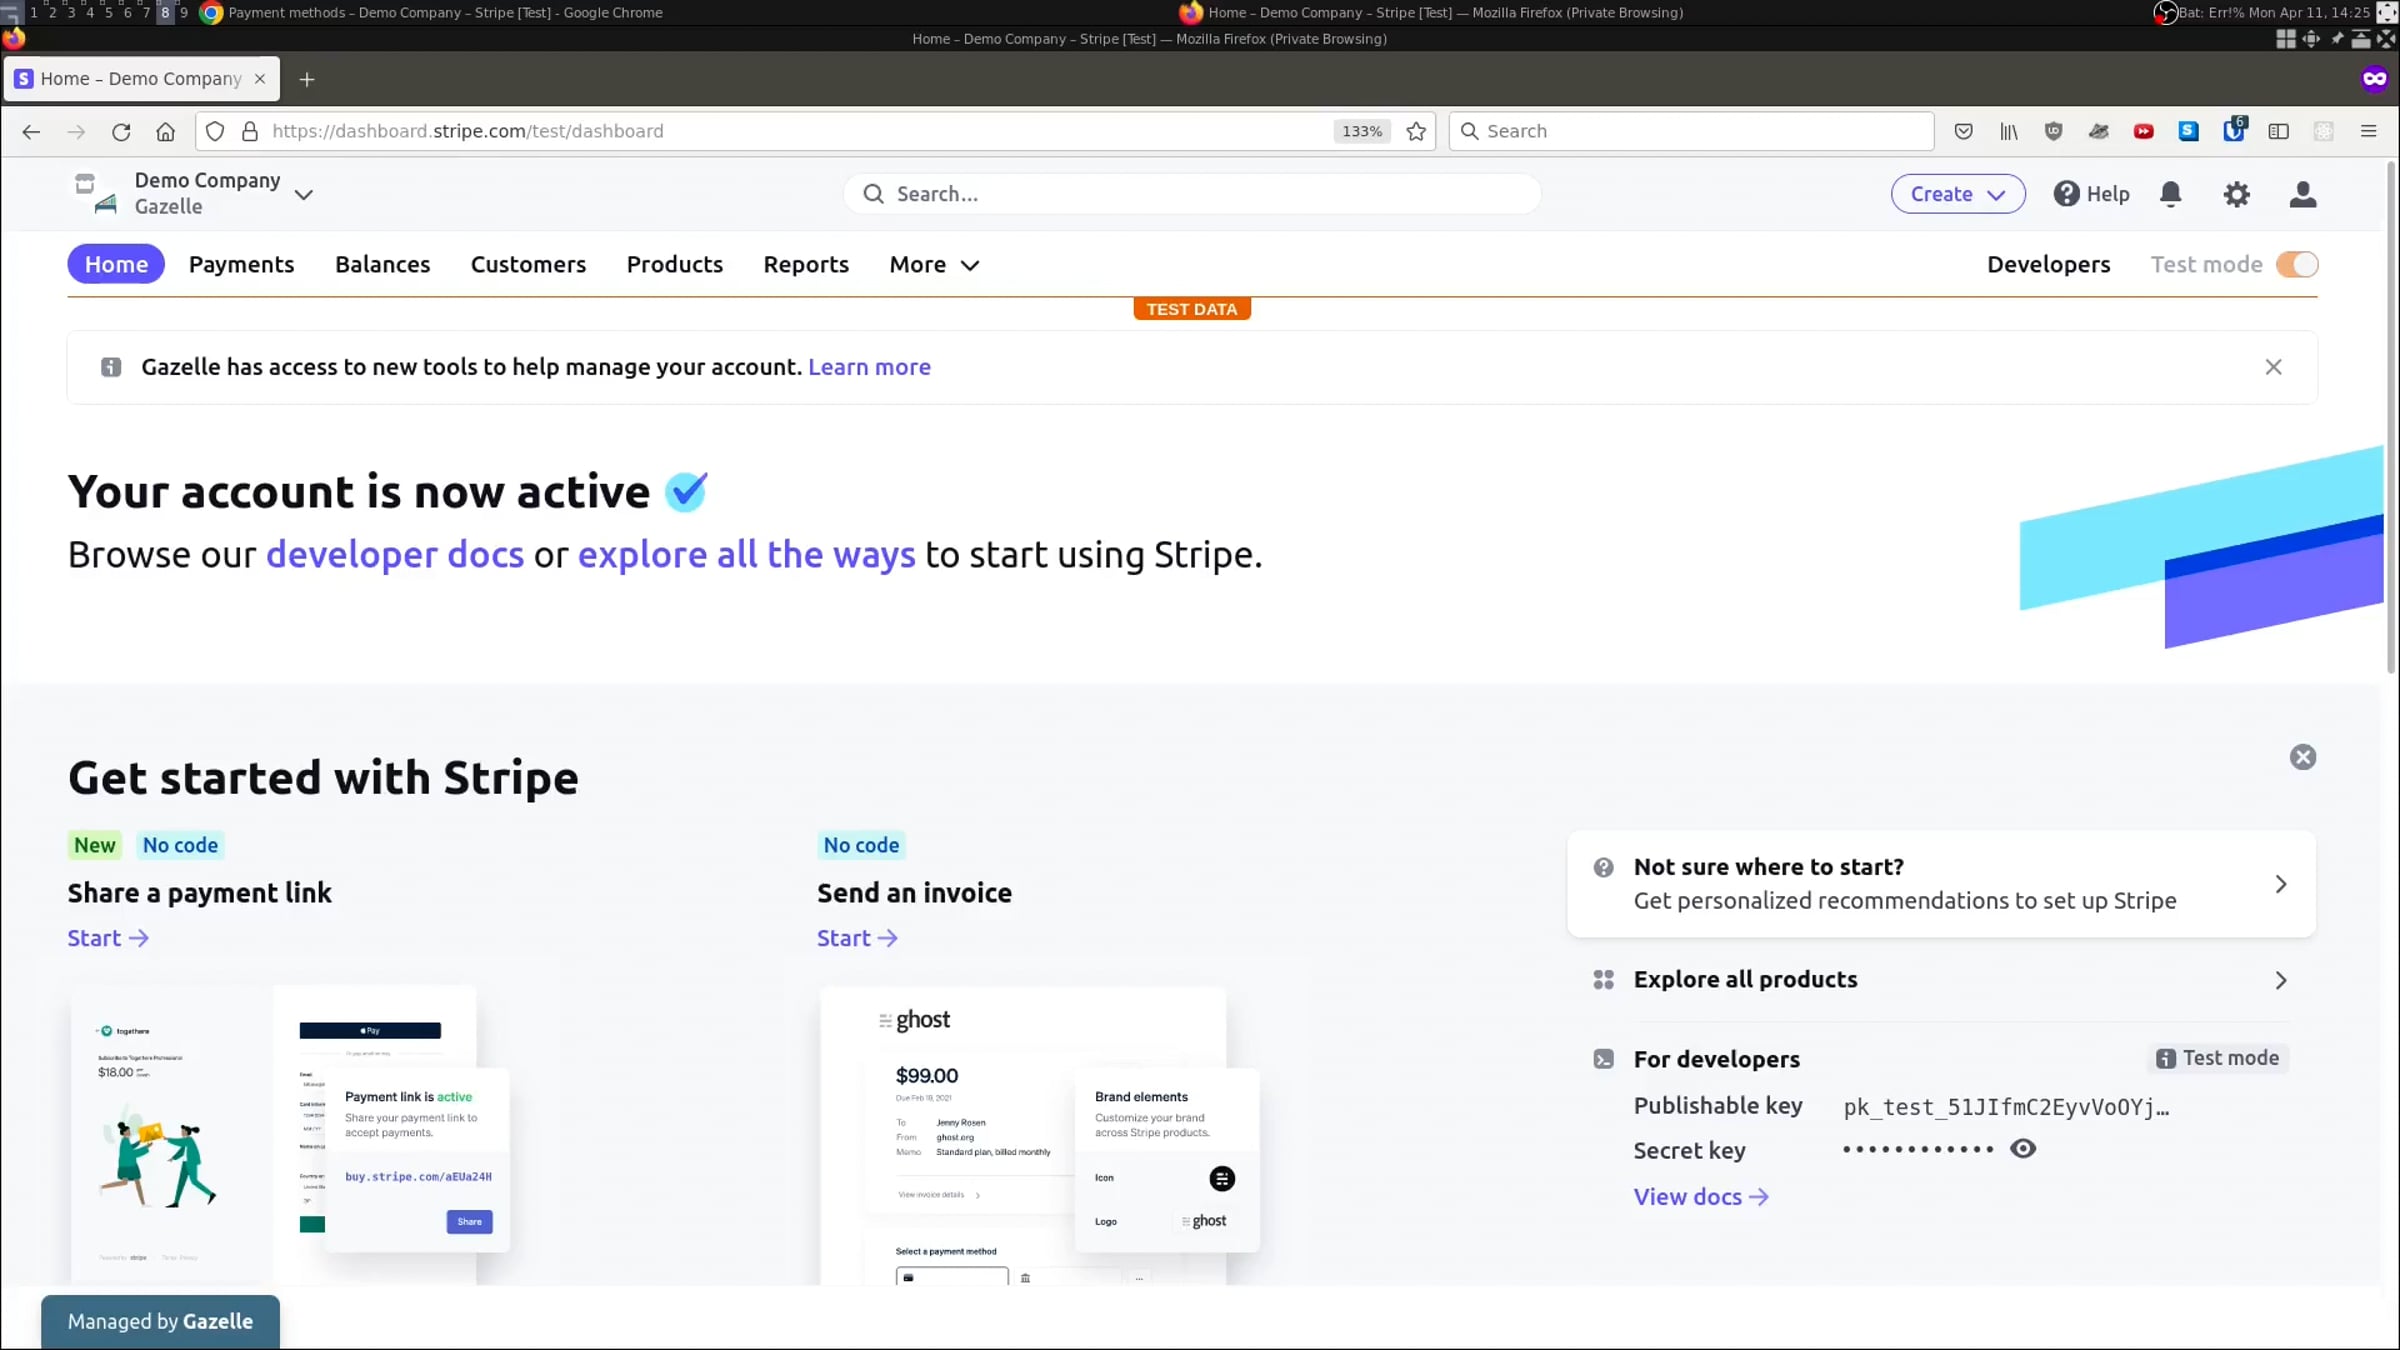Screen dimensions: 2400x1350
Task: Click the red YouTube extension icon
Action: (x=2143, y=131)
